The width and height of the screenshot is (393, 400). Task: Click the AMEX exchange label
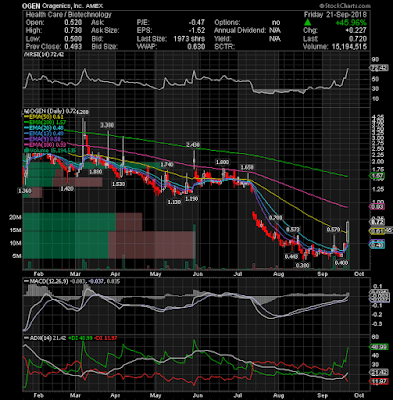click(x=94, y=6)
